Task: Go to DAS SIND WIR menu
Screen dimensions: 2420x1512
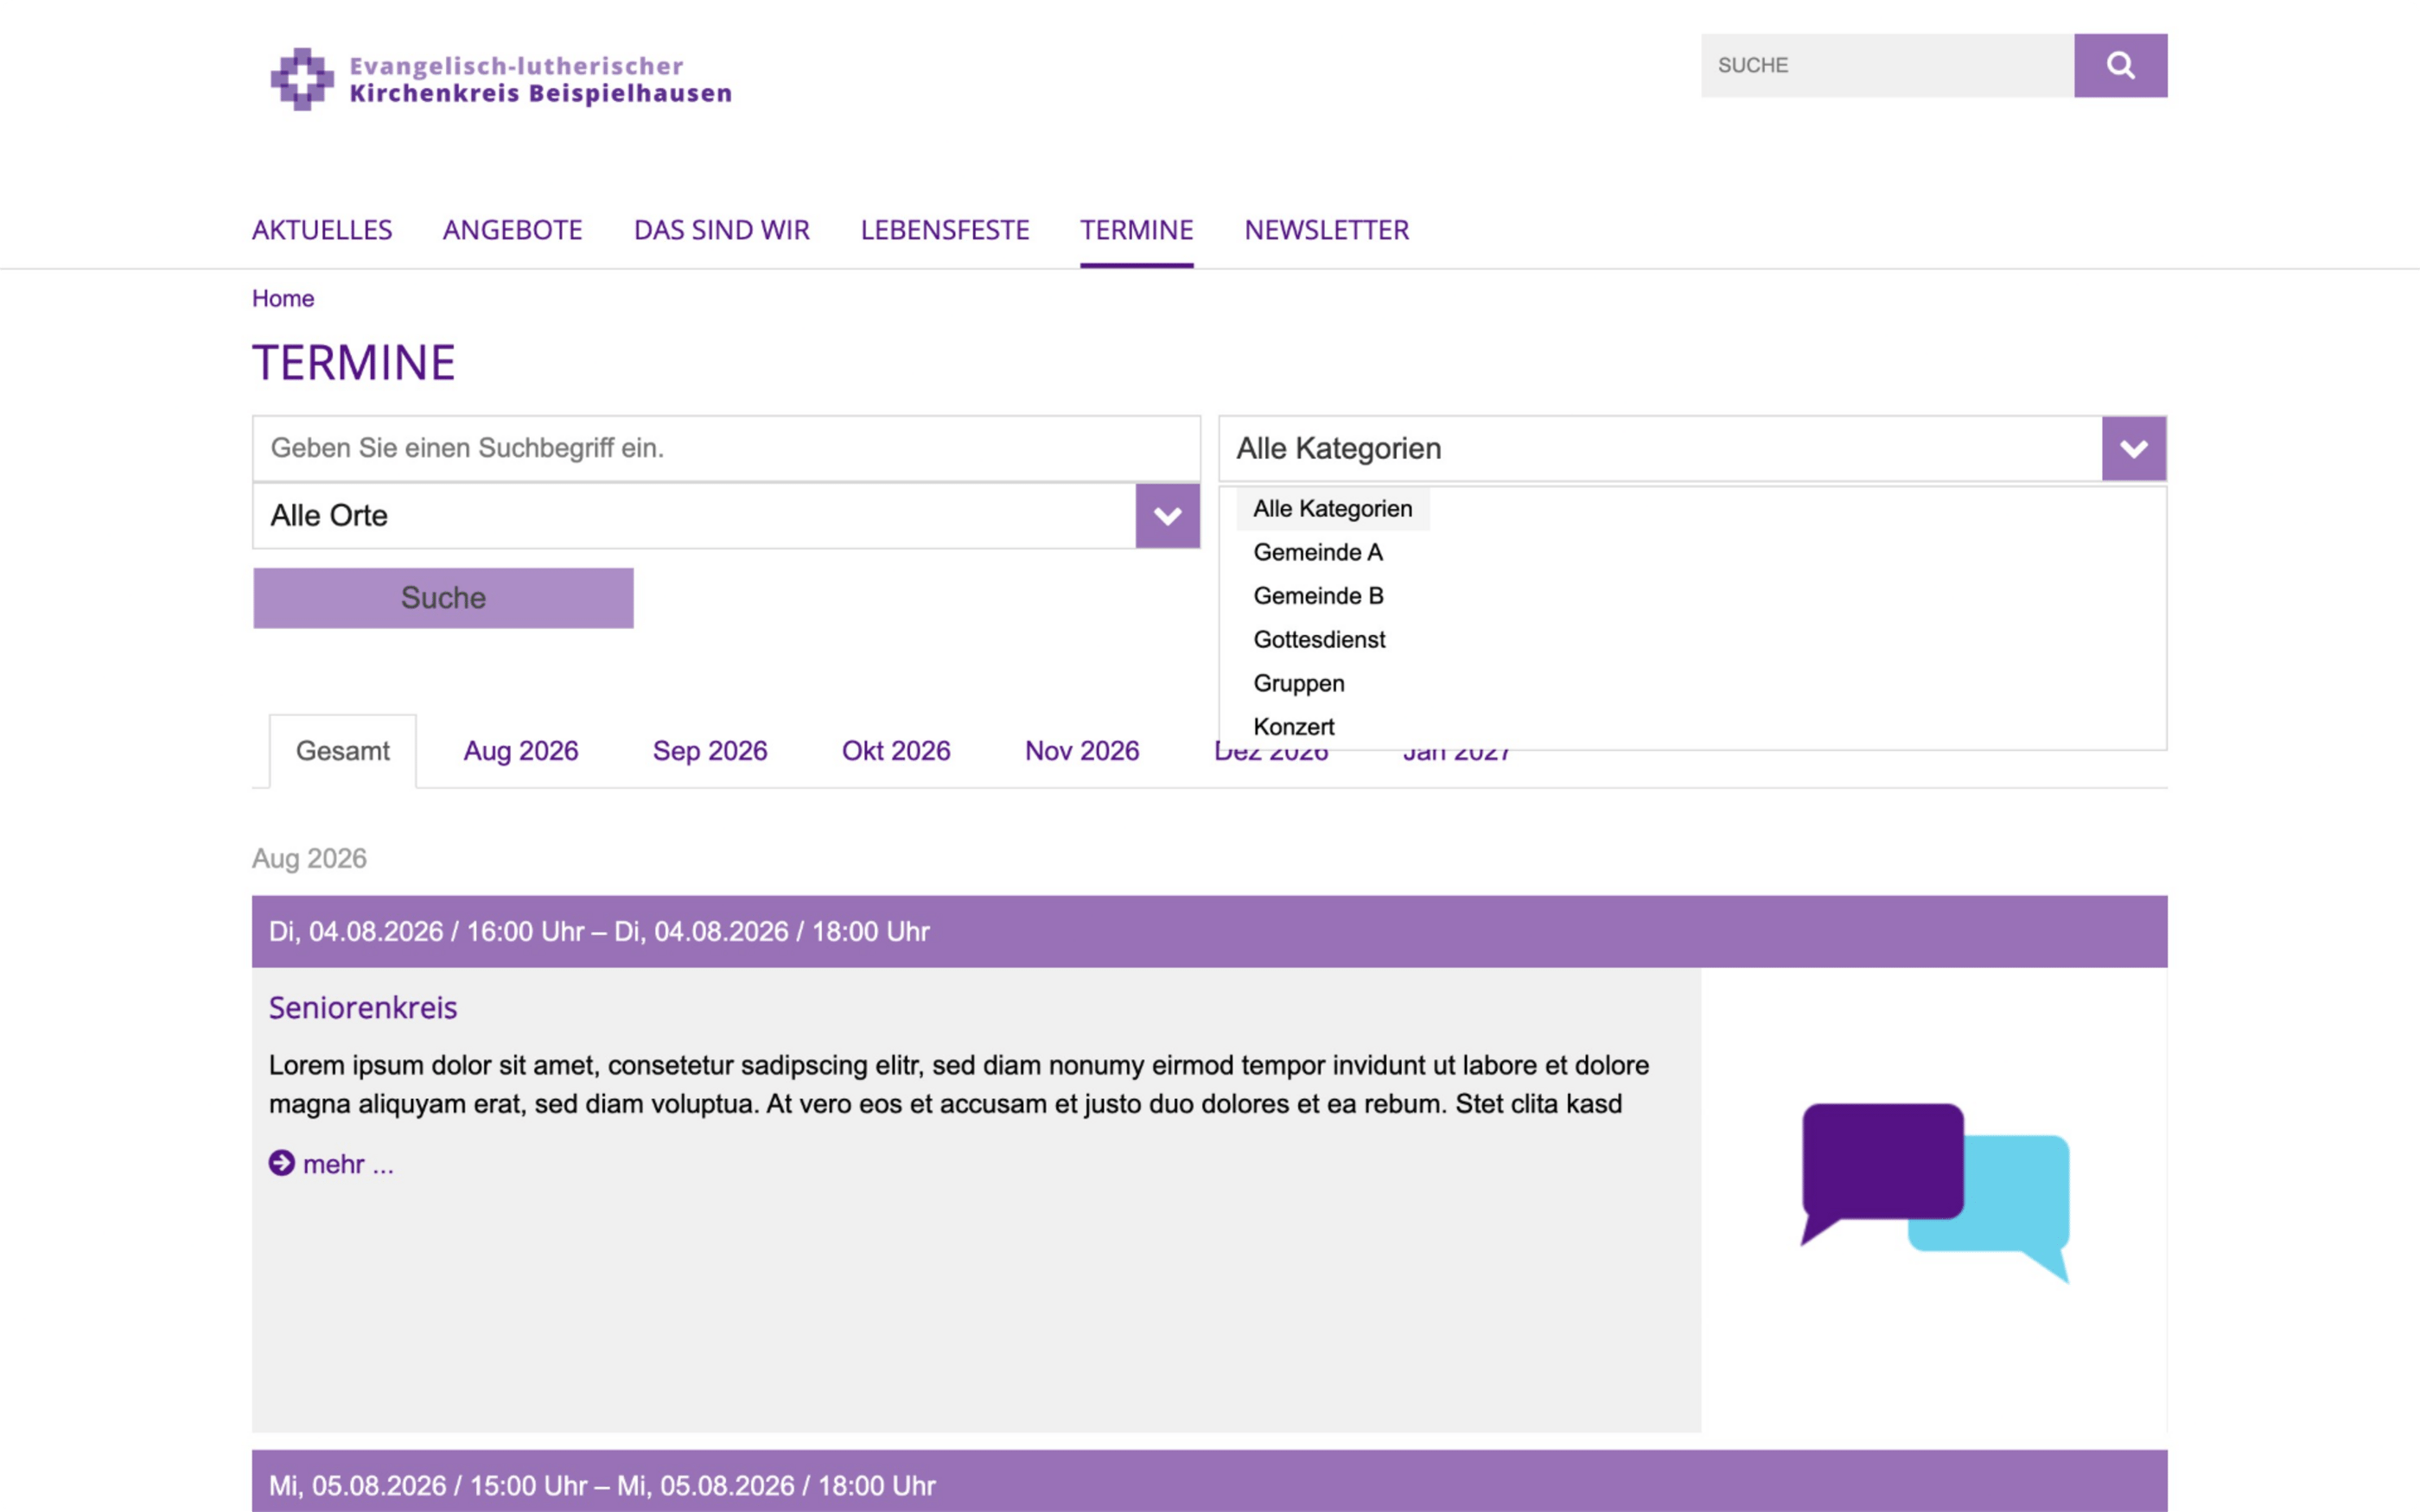Action: pos(722,230)
